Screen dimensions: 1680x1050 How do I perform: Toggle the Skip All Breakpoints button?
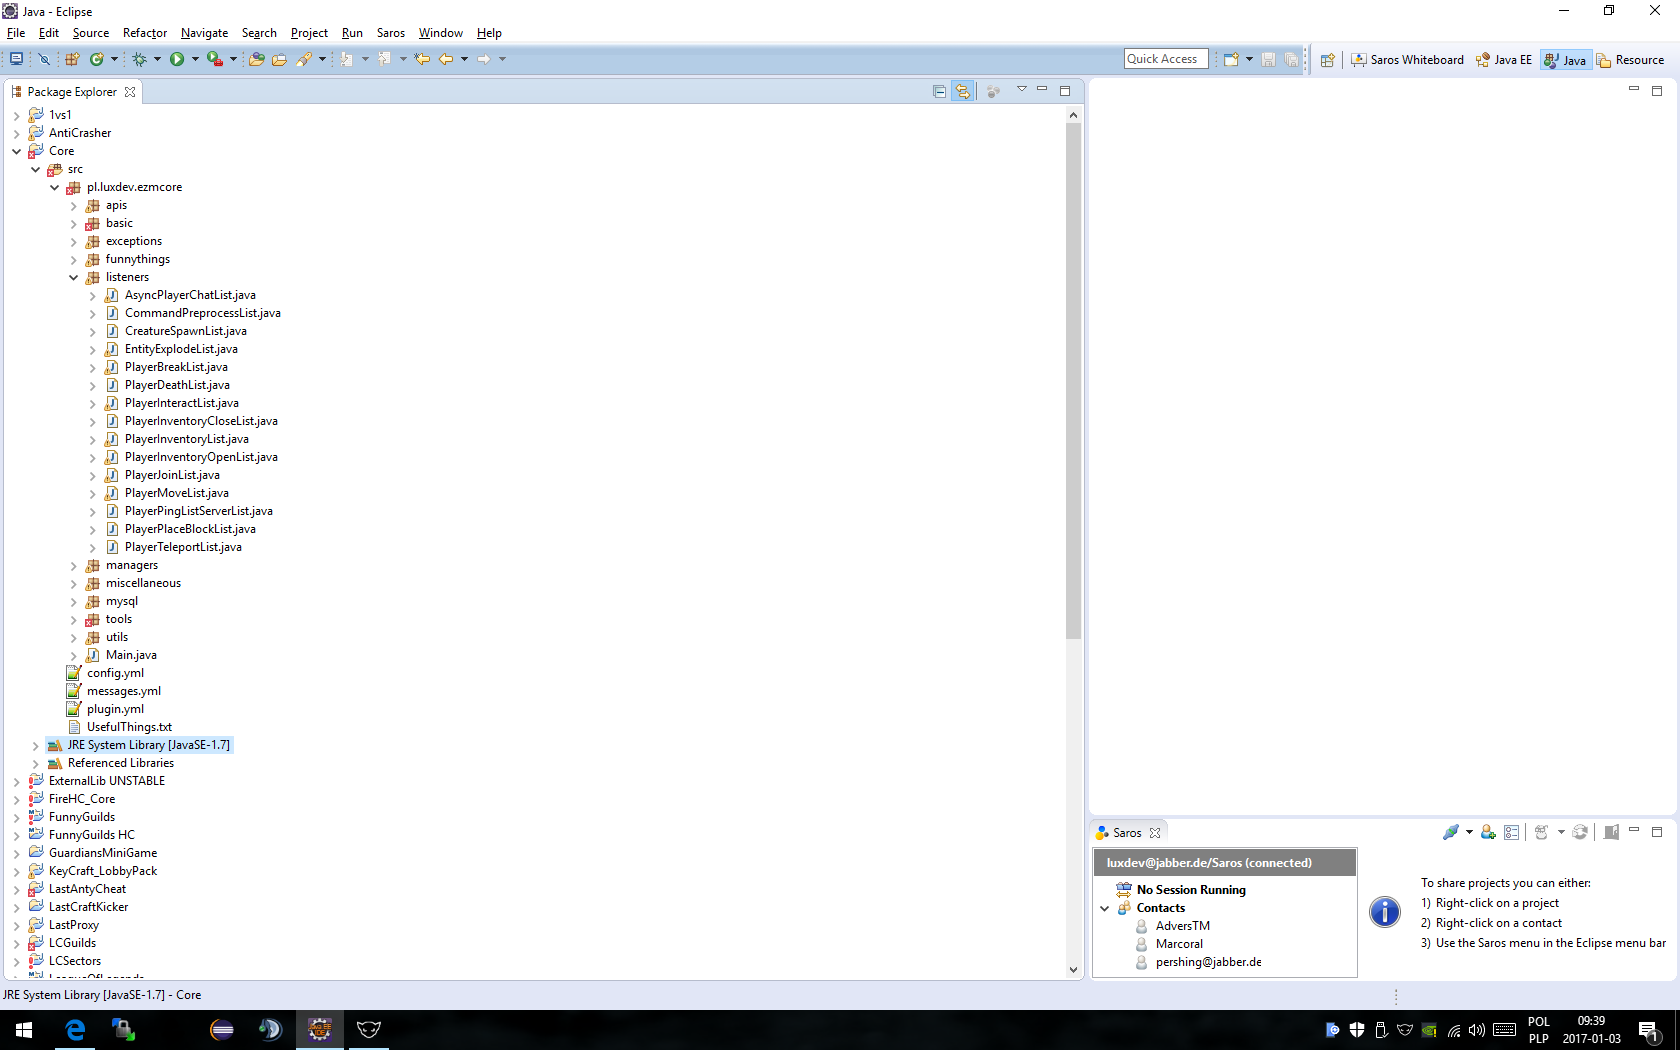tap(44, 60)
